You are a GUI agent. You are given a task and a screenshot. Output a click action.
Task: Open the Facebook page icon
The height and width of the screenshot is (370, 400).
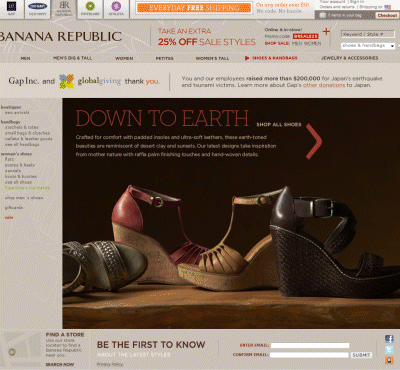tap(389, 339)
